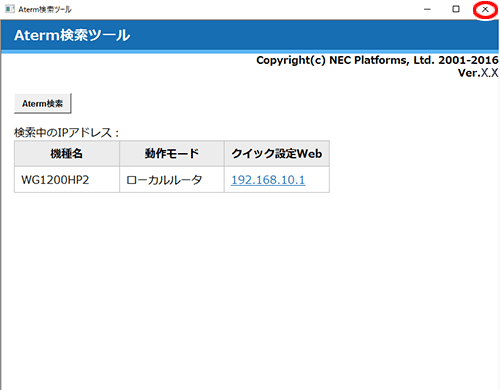Click the Aterm検索ツール blue banner heading
This screenshot has width=500, height=390.
pos(72,35)
